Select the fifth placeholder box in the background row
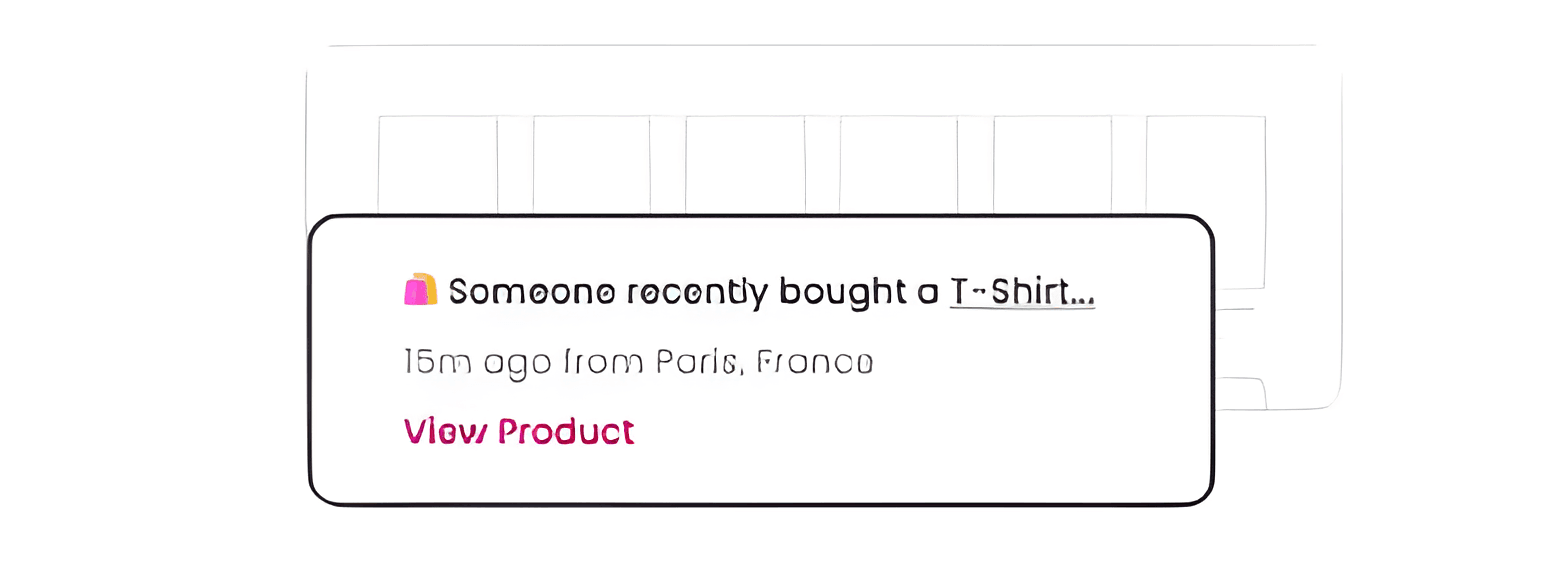This screenshot has height=564, width=1564. click(1052, 164)
